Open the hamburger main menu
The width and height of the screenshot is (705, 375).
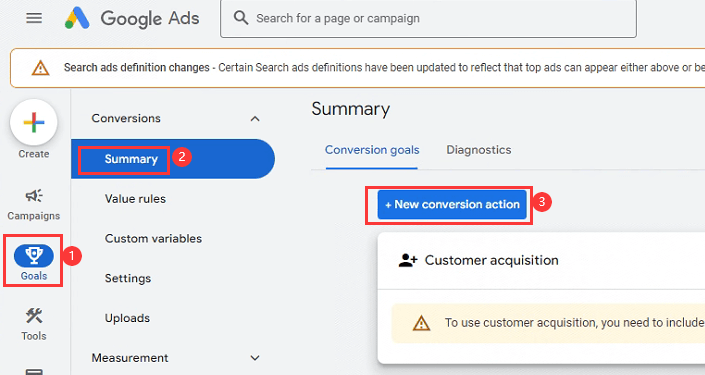(34, 18)
